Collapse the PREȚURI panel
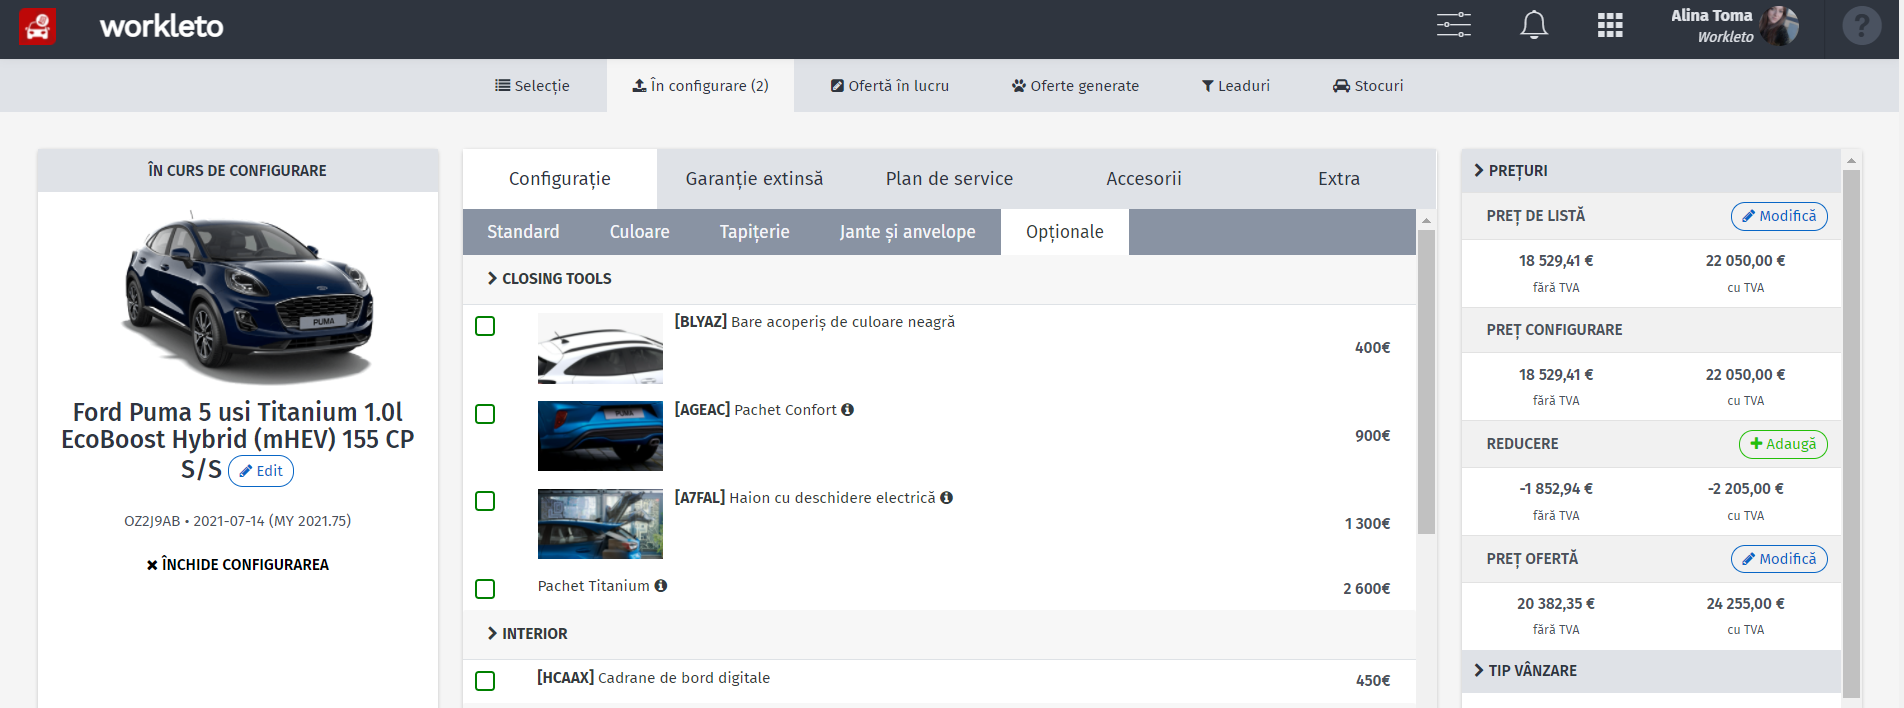The image size is (1904, 708). (1510, 171)
